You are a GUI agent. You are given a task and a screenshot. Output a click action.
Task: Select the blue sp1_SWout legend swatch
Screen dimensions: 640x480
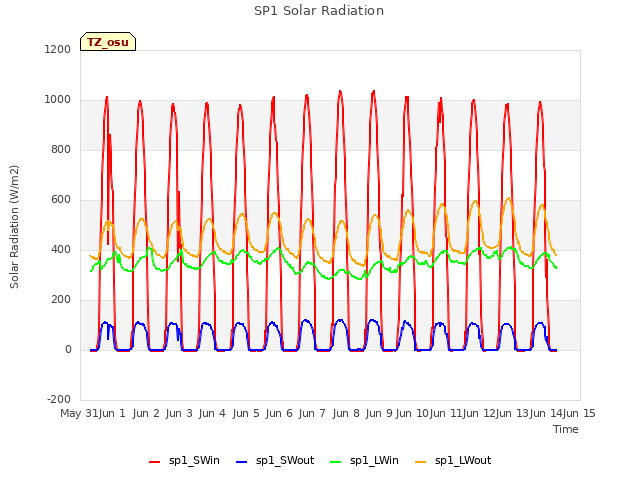click(242, 462)
